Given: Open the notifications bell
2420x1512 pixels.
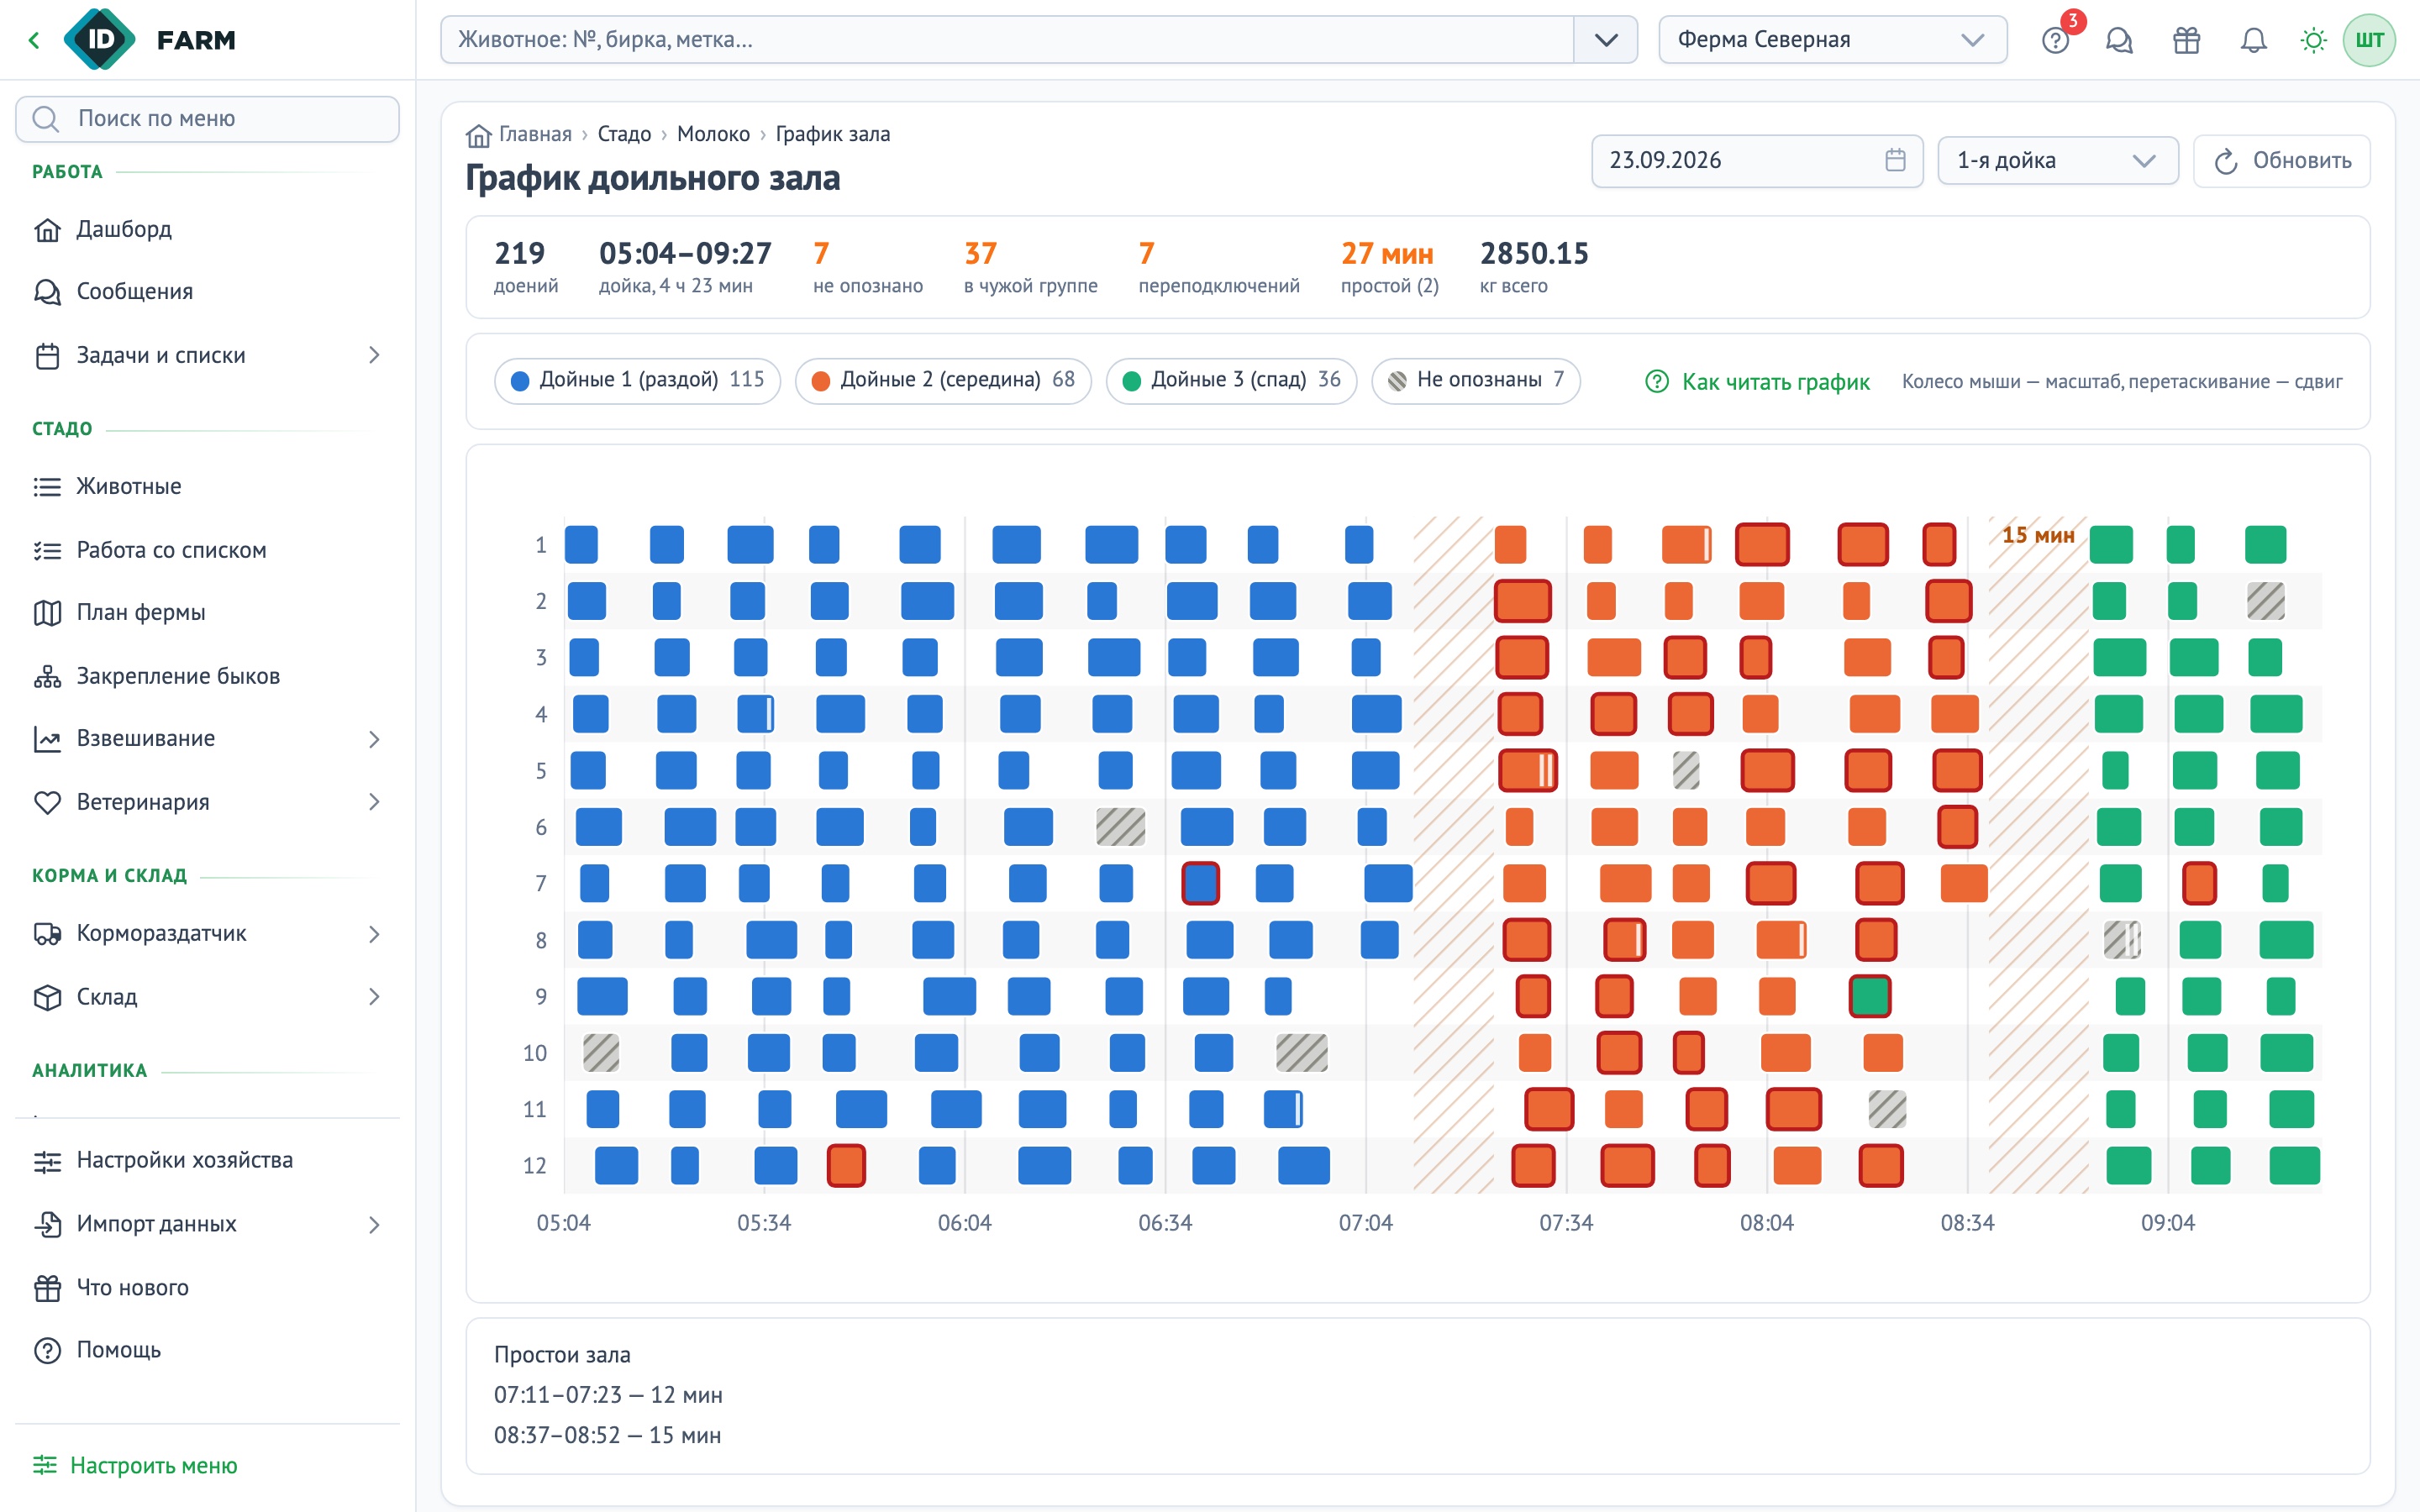Looking at the screenshot, I should pyautogui.click(x=2253, y=40).
